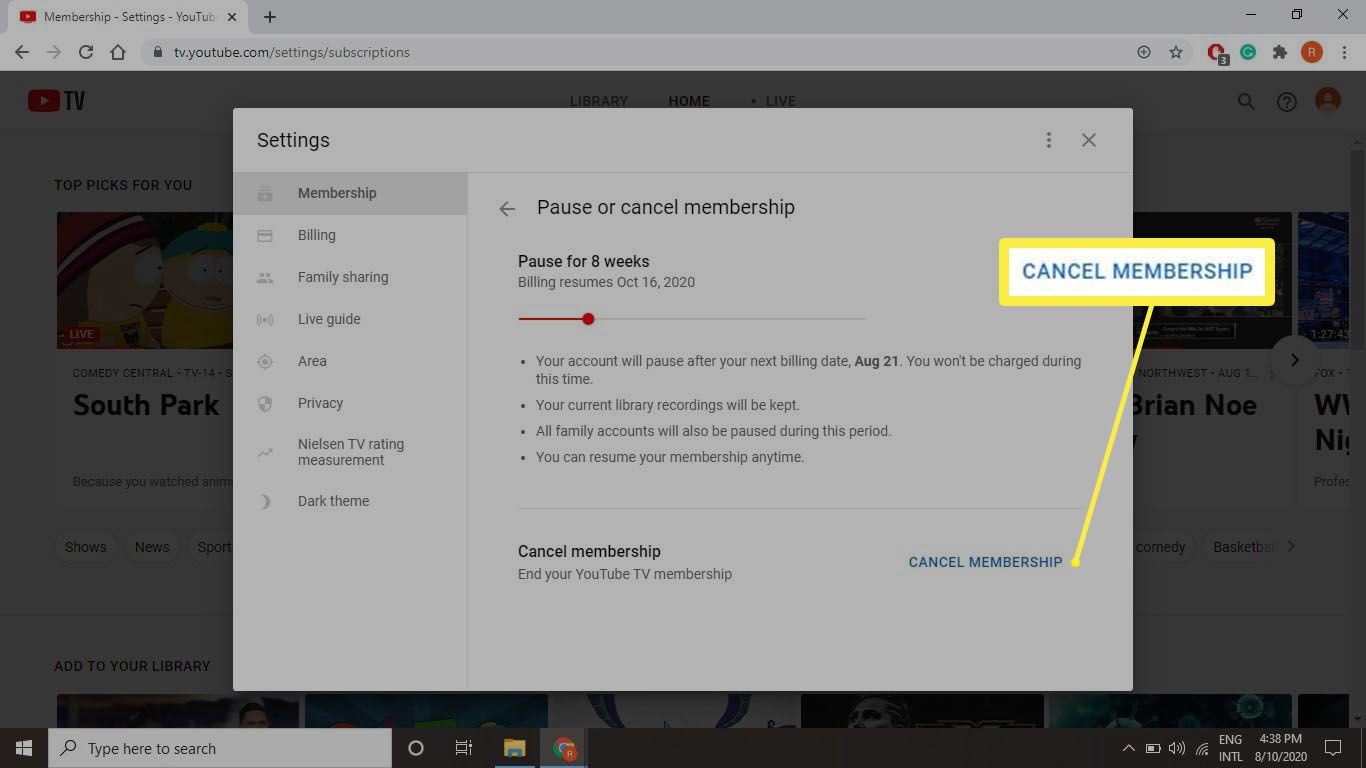Open the notification center icon
The width and height of the screenshot is (1366, 768).
coord(1332,748)
